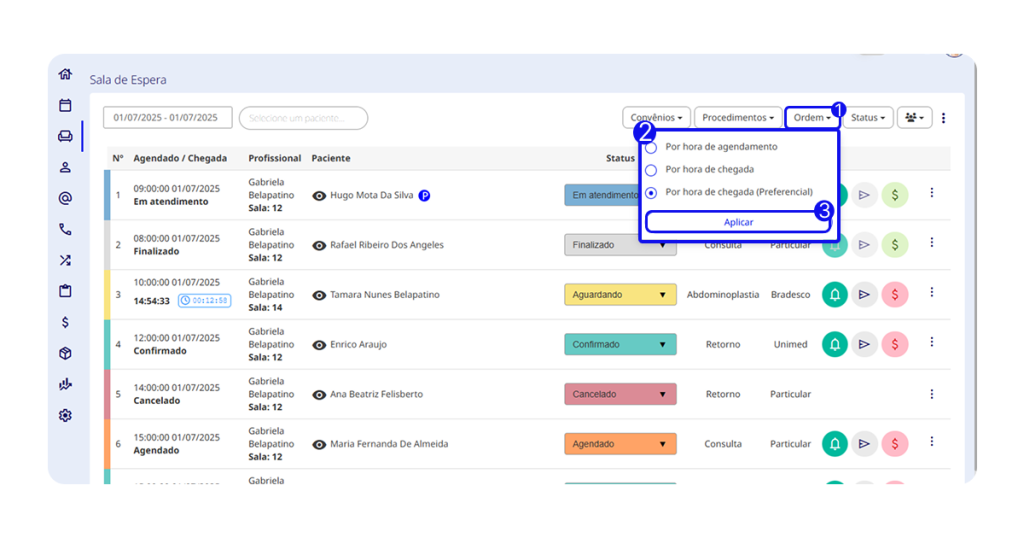1024x538 pixels.
Task: Click eye icon for Ana Beatriz Felisberto
Action: click(319, 395)
